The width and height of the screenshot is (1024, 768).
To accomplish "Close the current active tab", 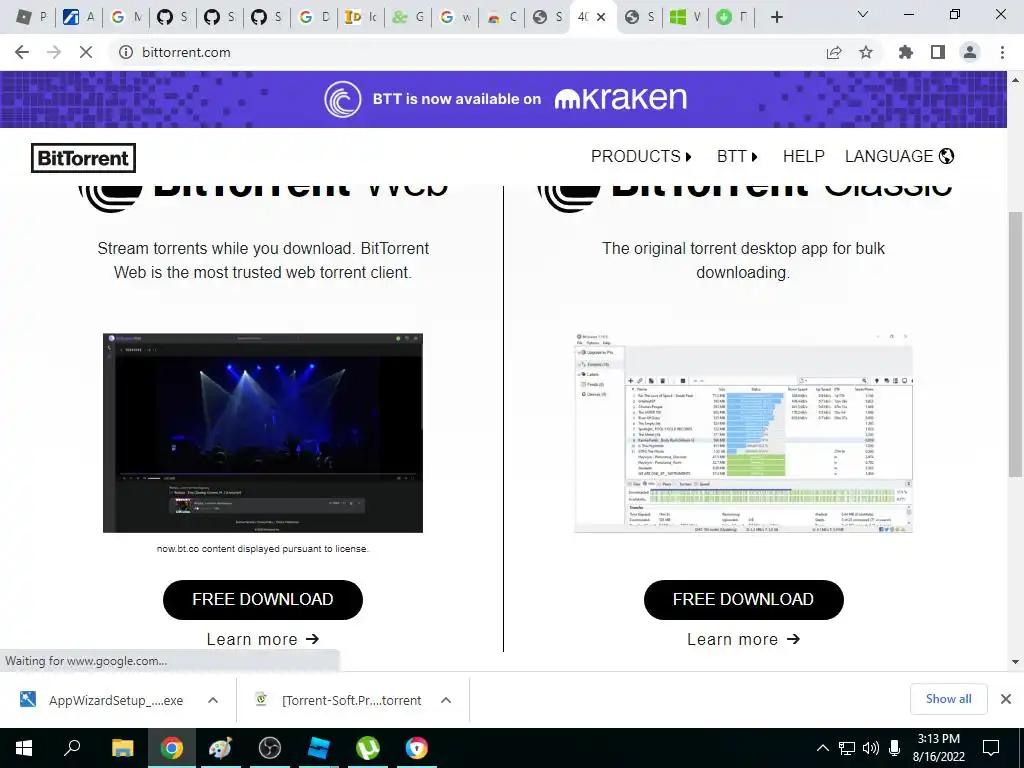I will (601, 17).
